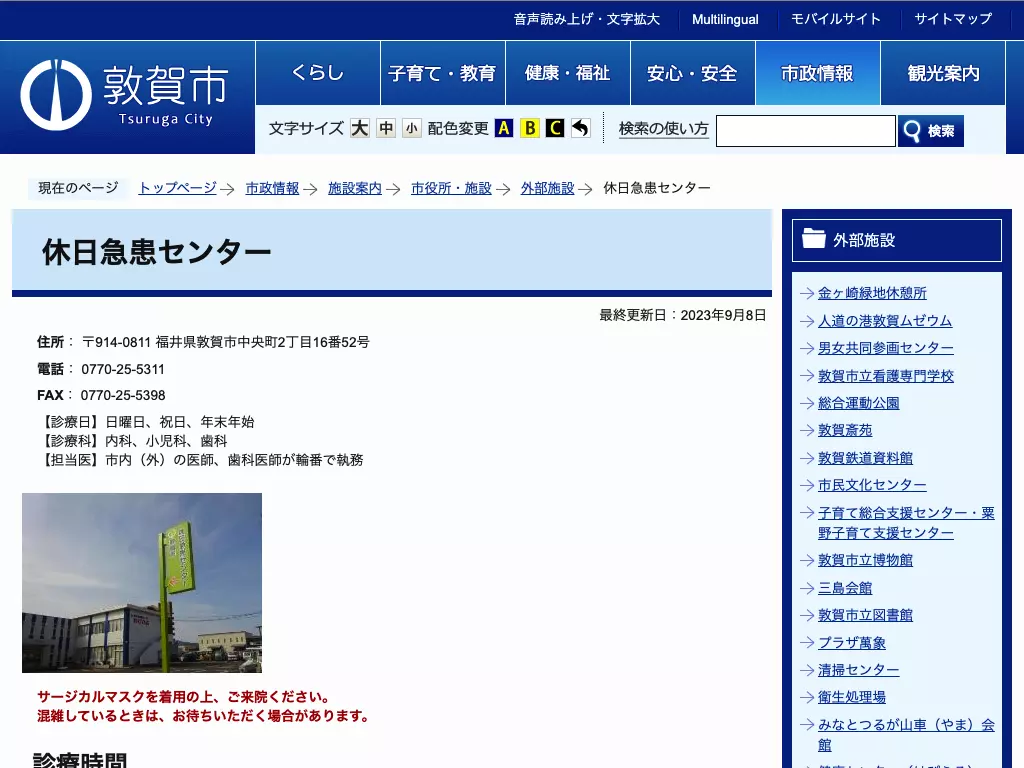
Task: Apply color scheme C
Action: 555,128
